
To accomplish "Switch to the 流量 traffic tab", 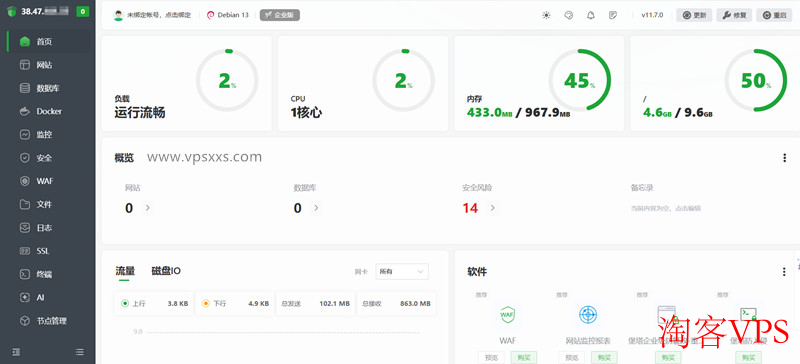I will 125,271.
